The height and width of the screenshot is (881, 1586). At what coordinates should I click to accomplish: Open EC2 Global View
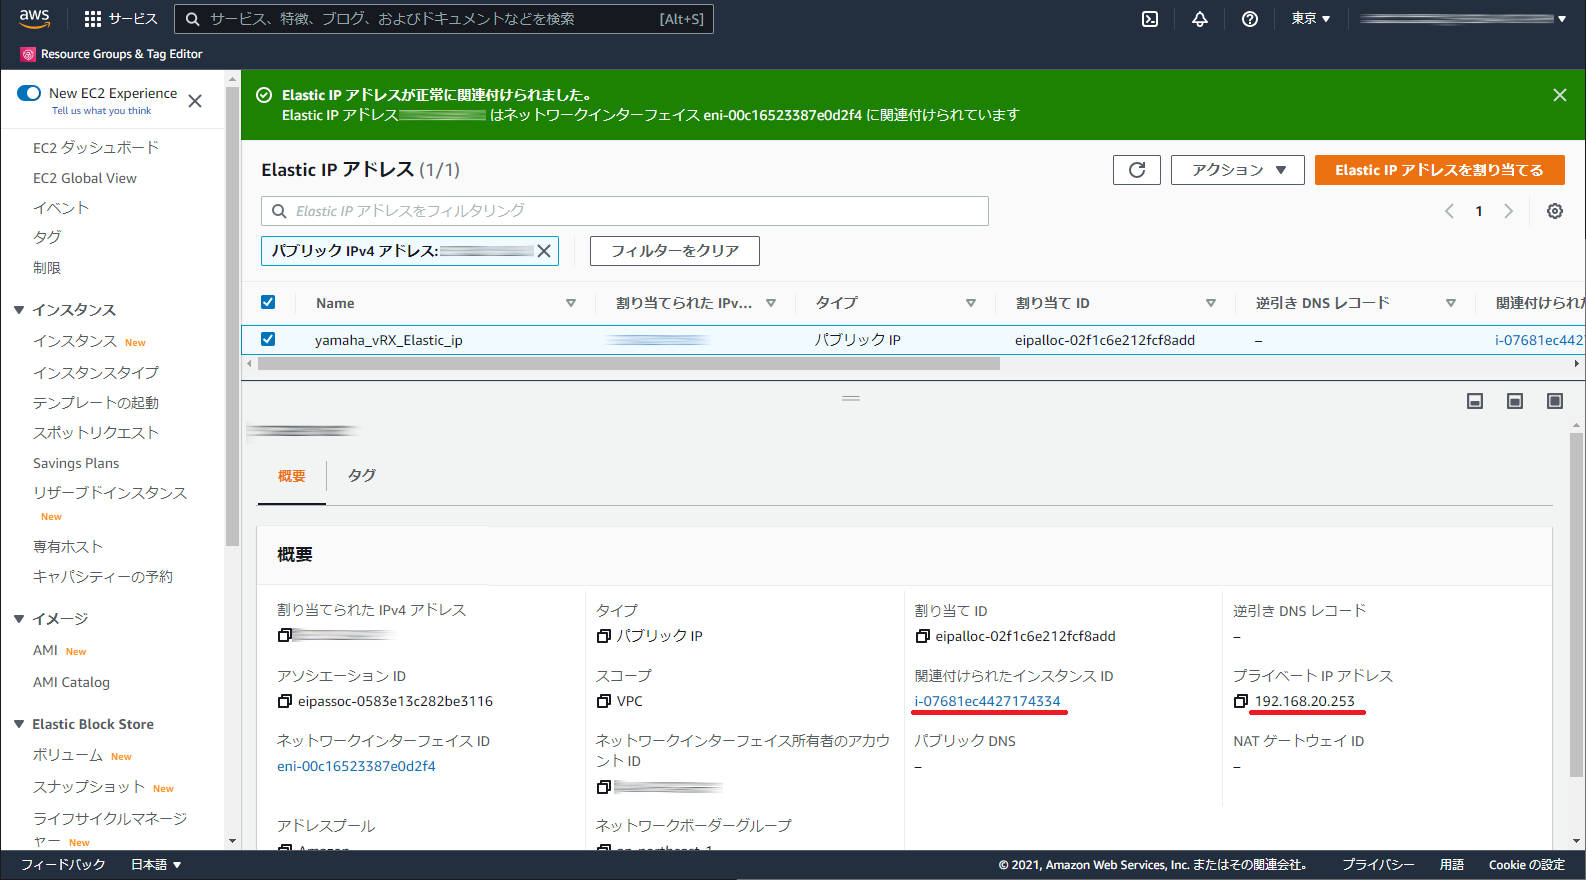[85, 178]
